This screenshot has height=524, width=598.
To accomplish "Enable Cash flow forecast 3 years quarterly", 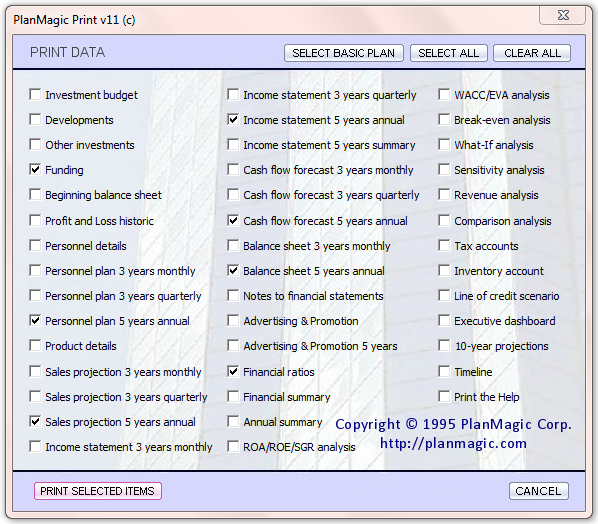I will [233, 194].
